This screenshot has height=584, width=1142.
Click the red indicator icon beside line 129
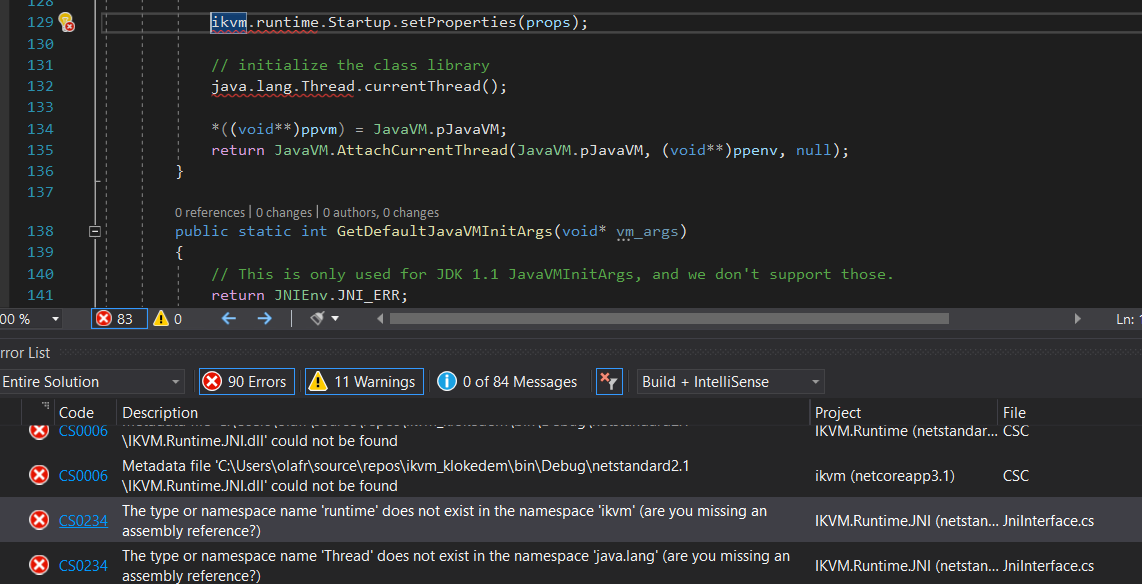[66, 21]
